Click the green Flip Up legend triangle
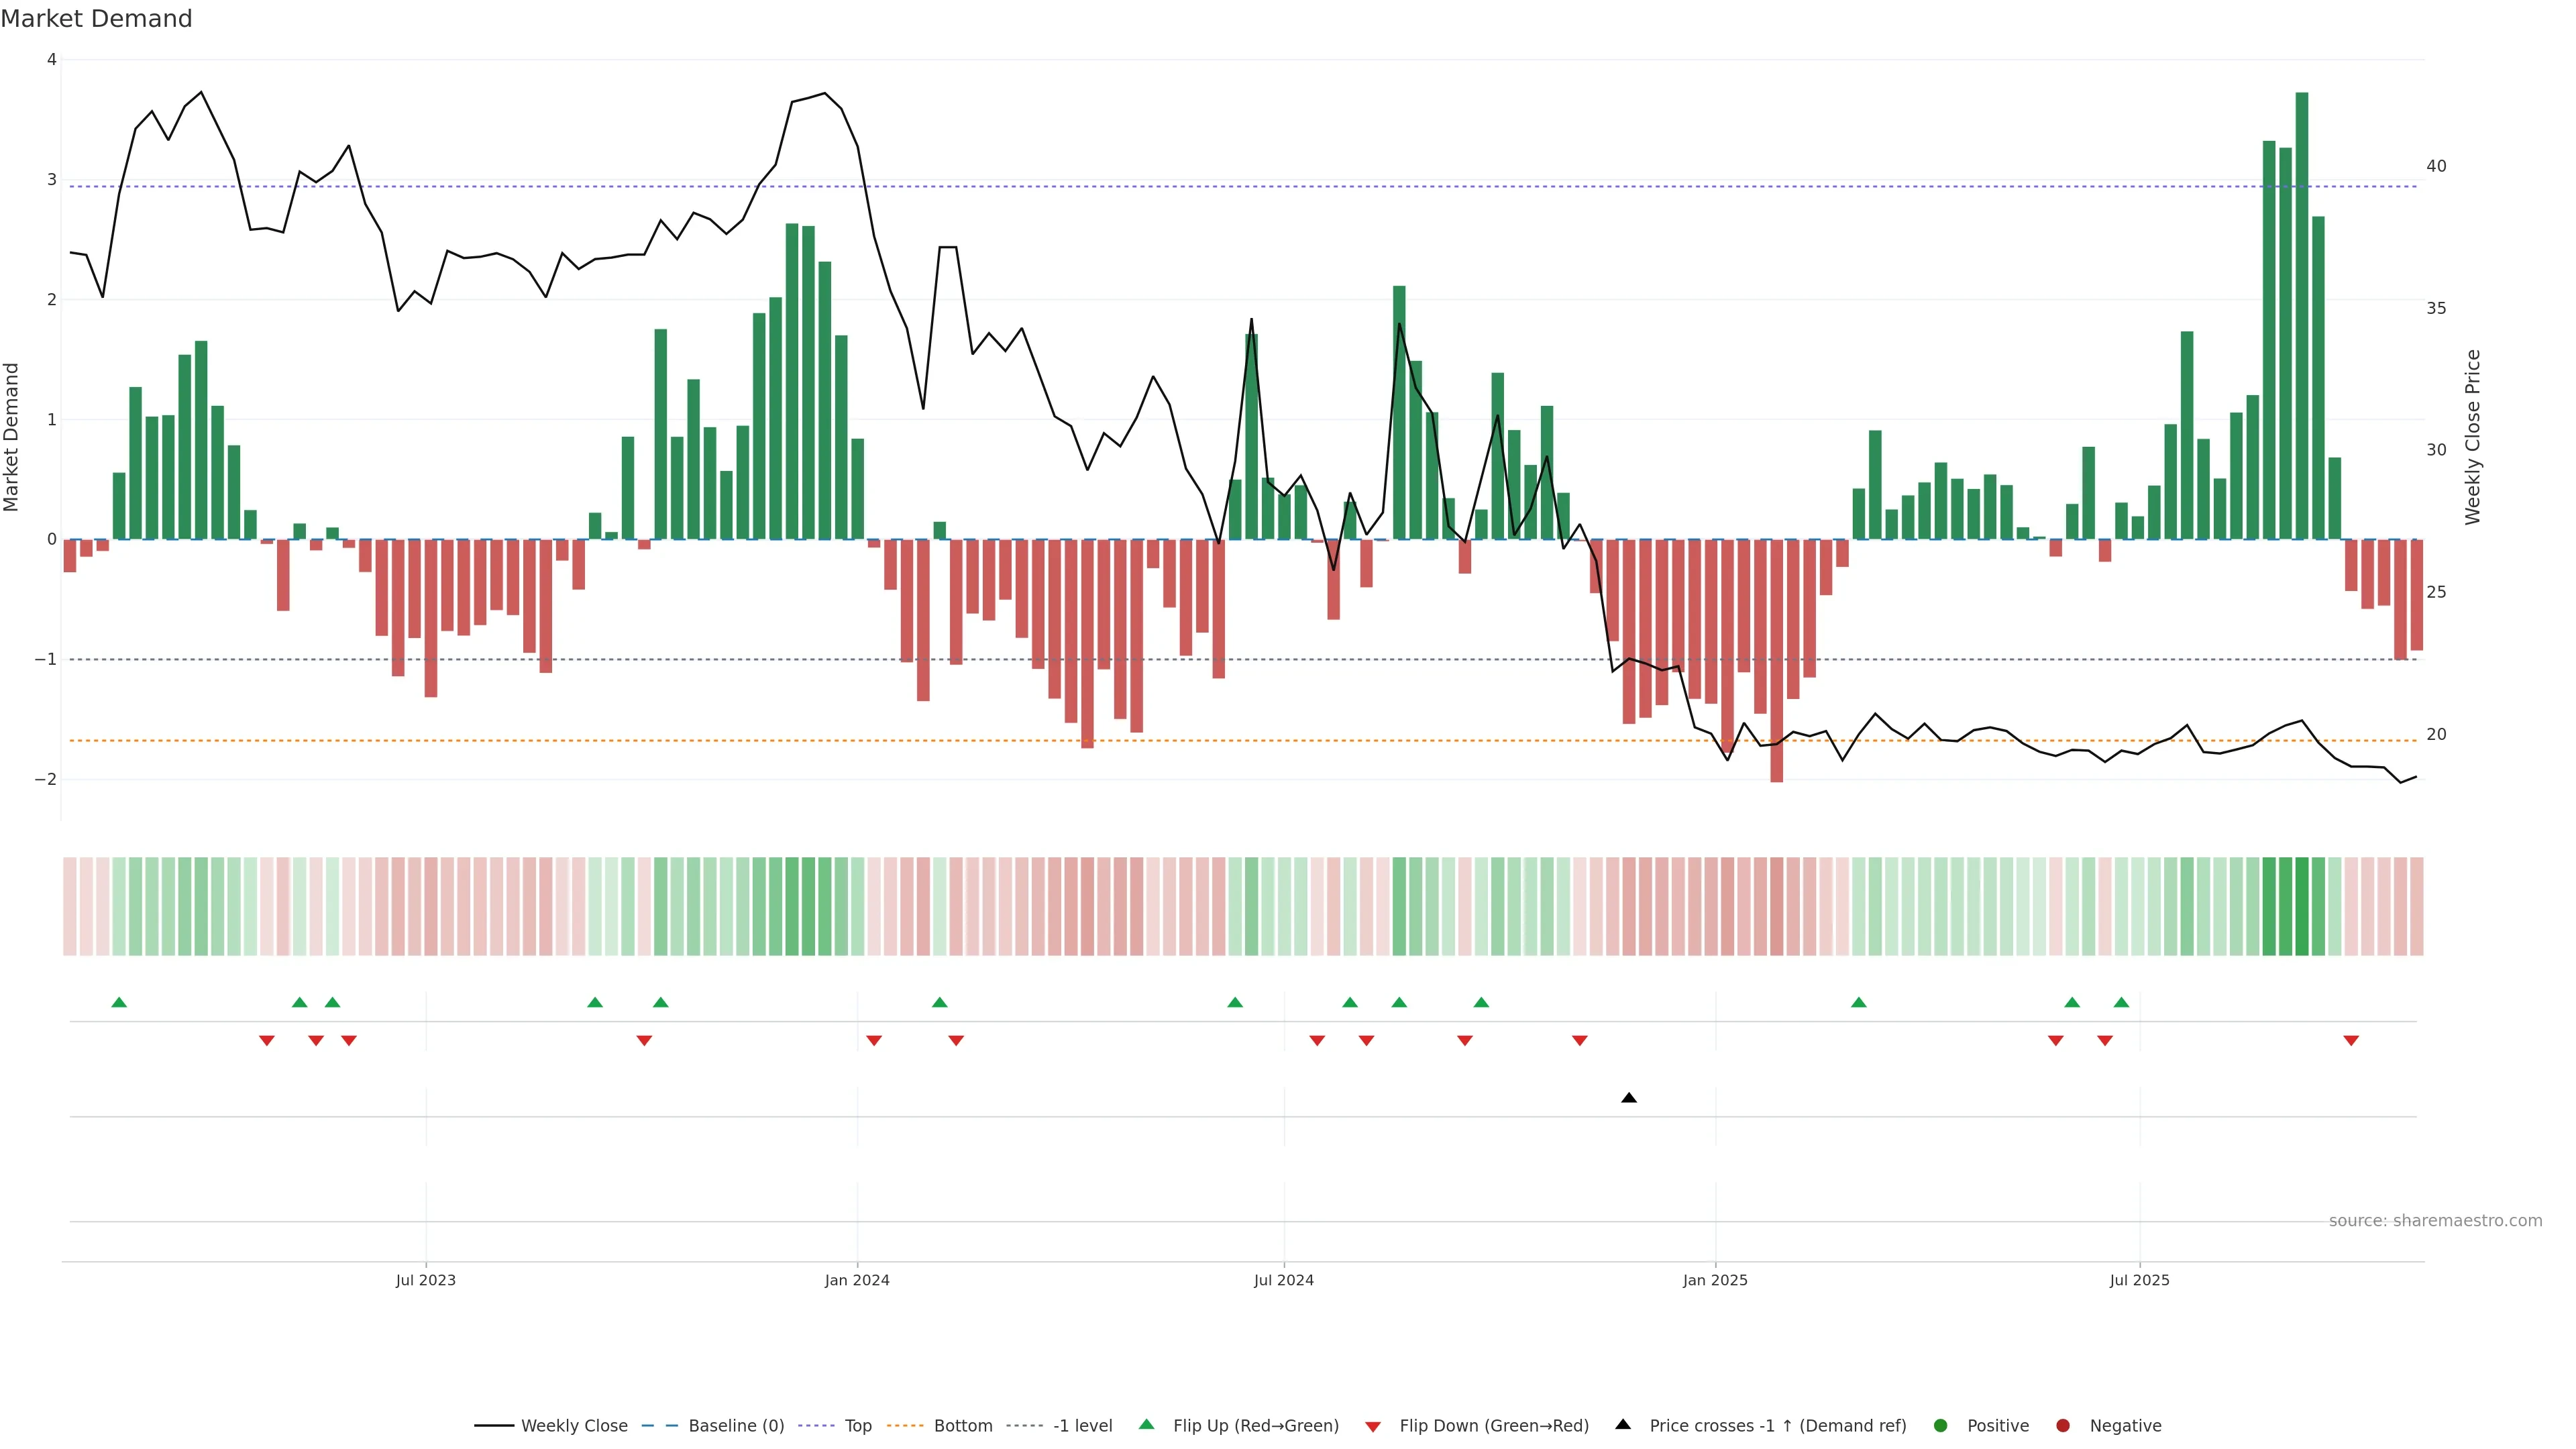Viewport: 2576px width, 1449px height. tap(1146, 1424)
